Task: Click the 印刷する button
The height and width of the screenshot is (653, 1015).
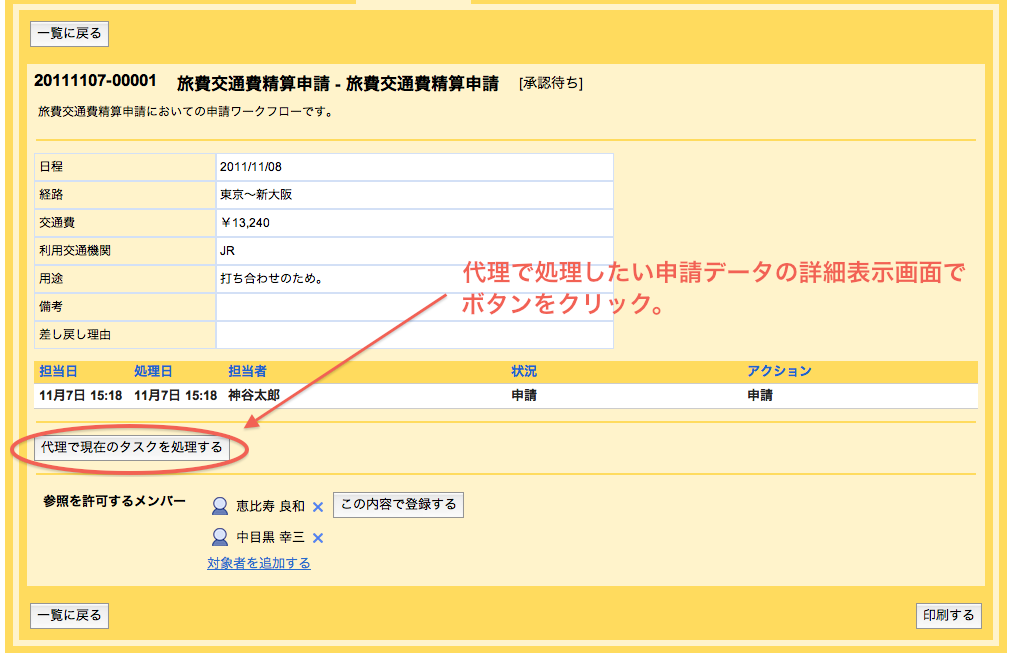Action: pyautogui.click(x=948, y=615)
